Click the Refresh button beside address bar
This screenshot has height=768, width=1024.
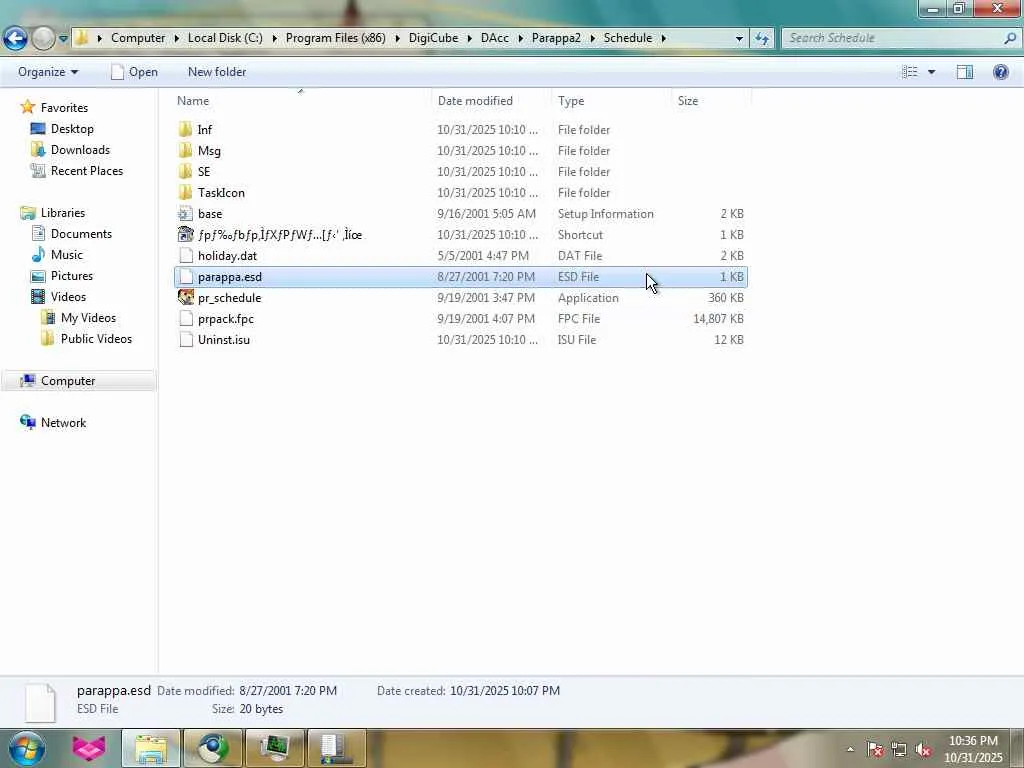[761, 38]
